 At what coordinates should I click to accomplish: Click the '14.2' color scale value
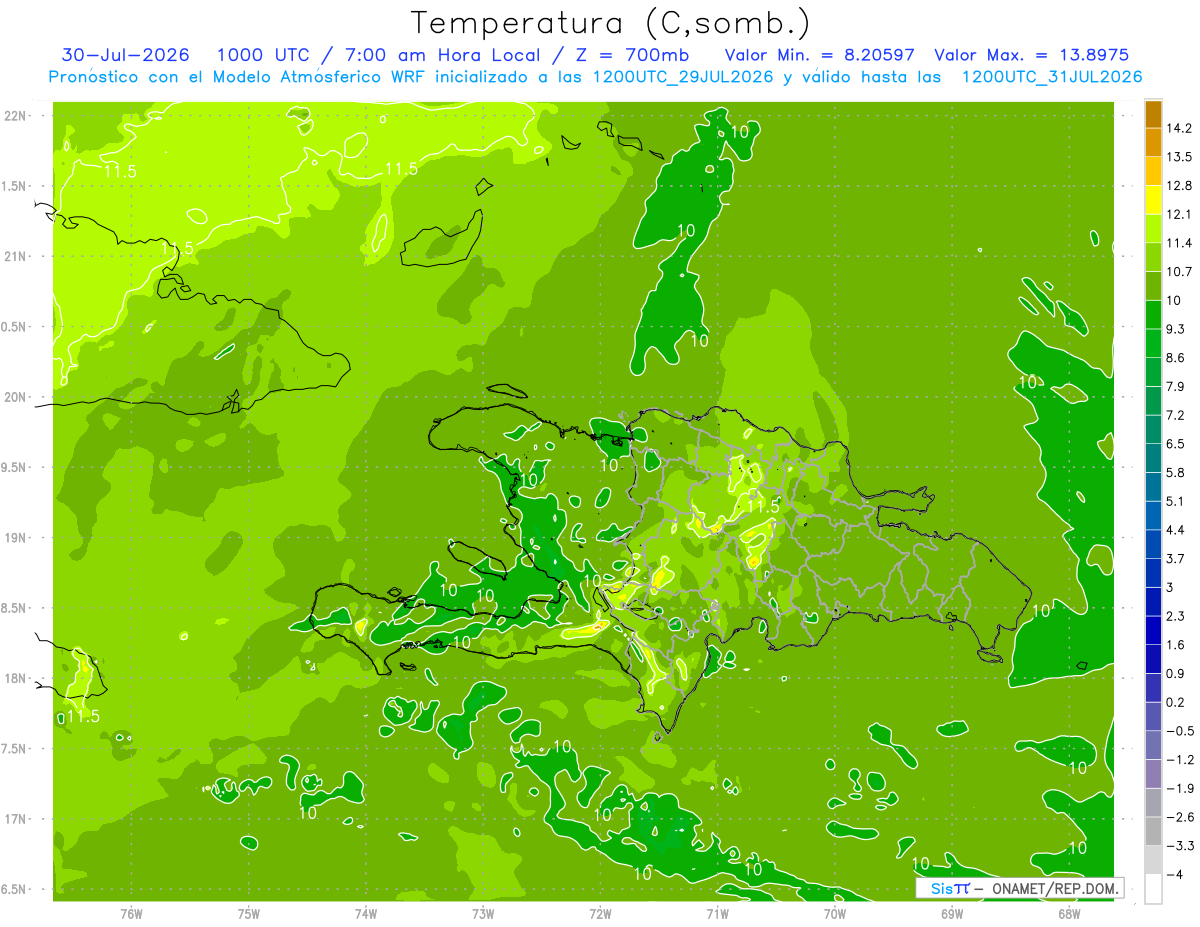click(1179, 128)
